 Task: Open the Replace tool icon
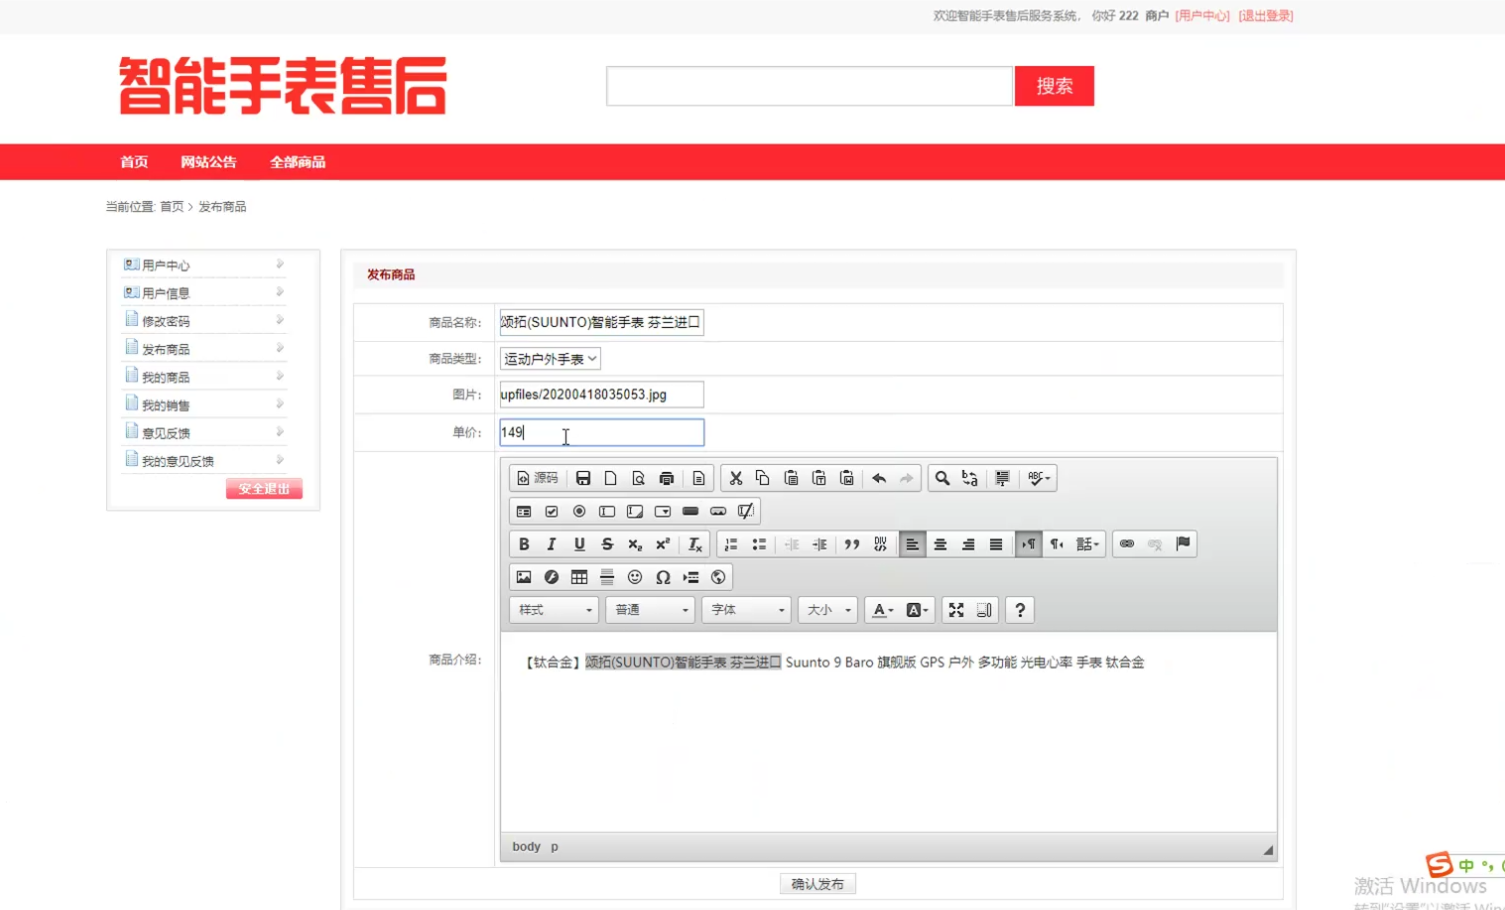tap(969, 478)
